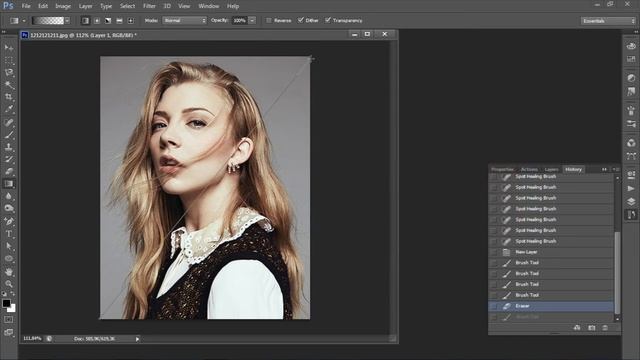Select the Spot Healing Brush tool in toolbox
640x360 pixels.
[9, 122]
